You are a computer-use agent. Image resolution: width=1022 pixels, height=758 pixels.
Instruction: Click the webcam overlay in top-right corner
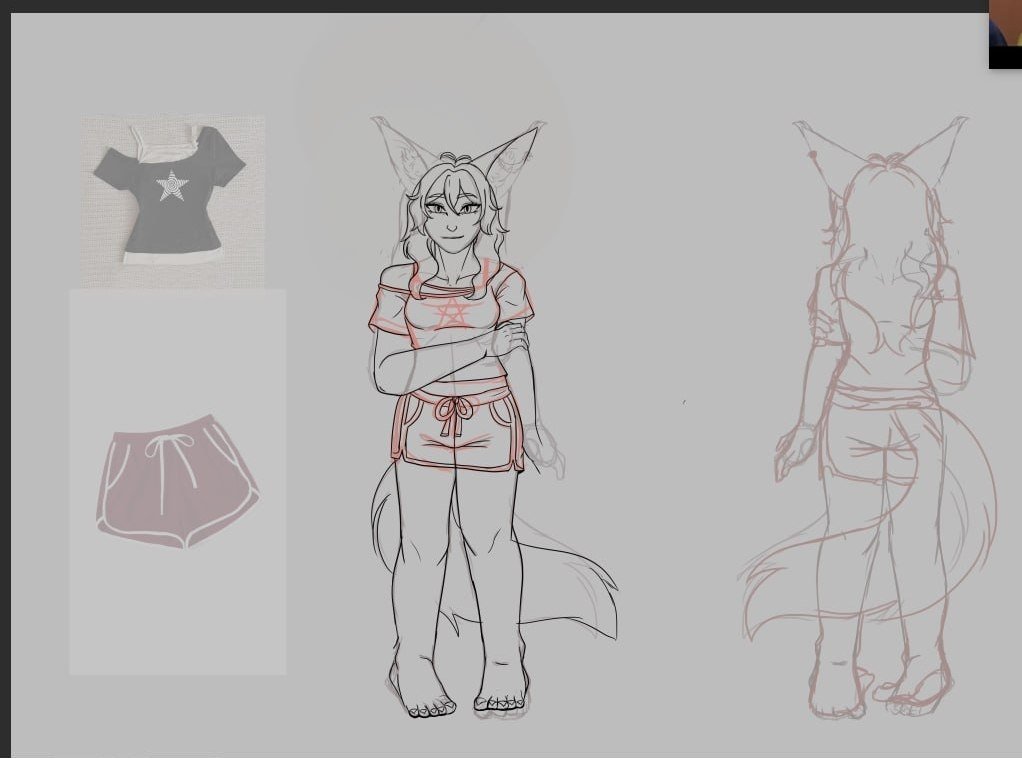click(1005, 34)
